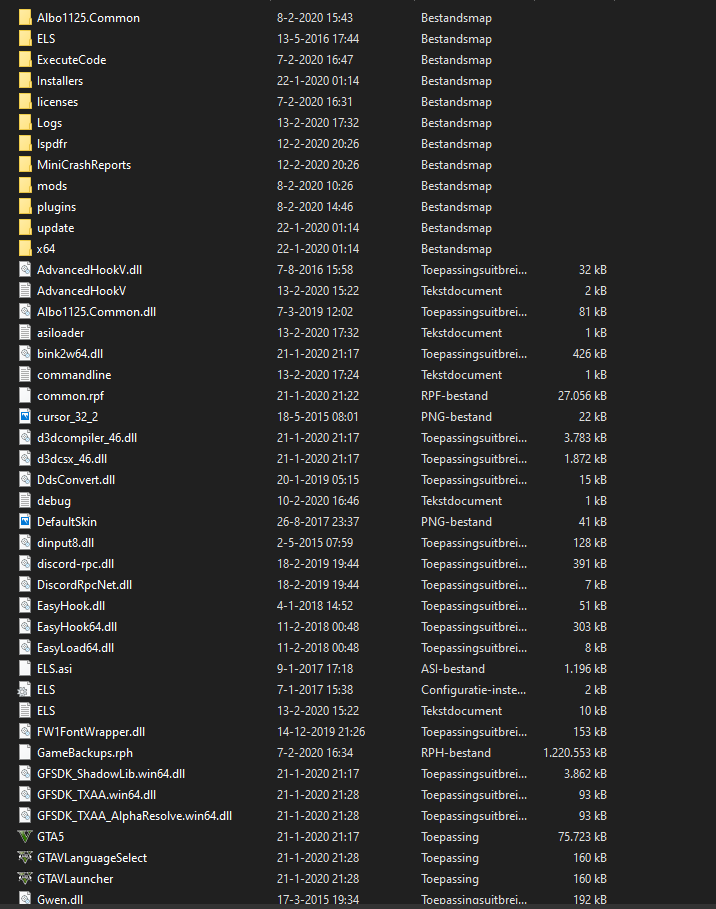Viewport: 716px width, 909px height.
Task: Click the date 10-2-2020 16:46
Action: 318,500
